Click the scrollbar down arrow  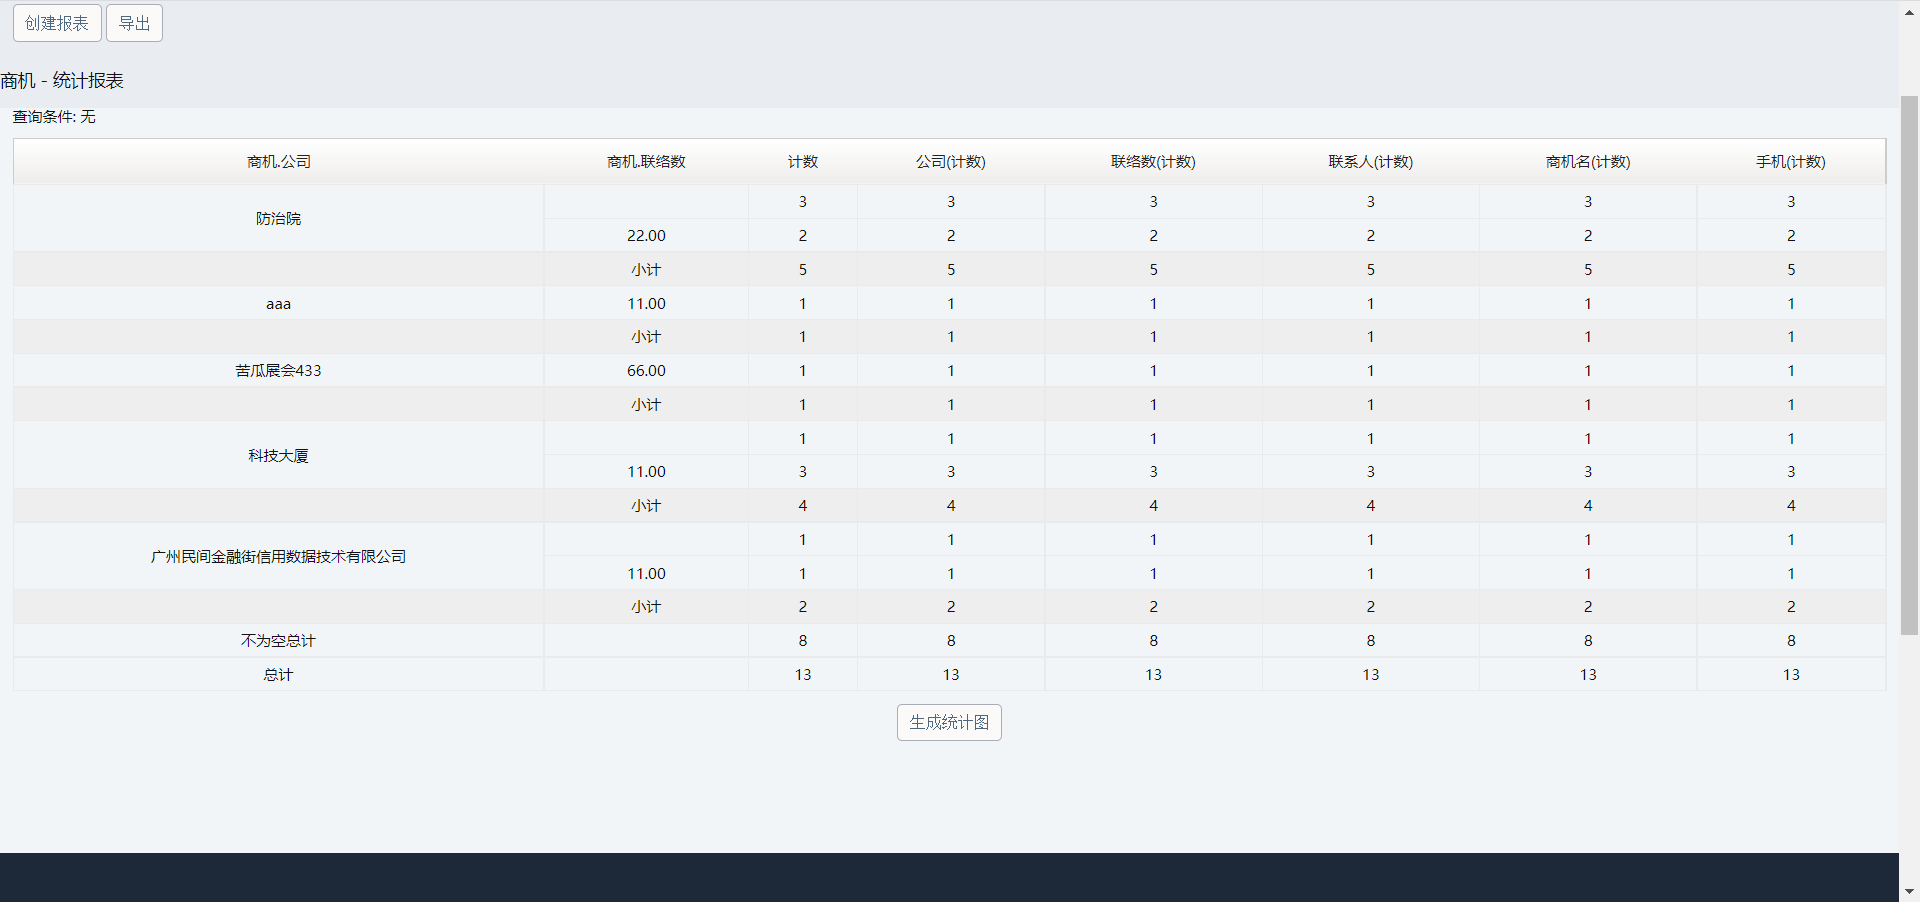pos(1909,891)
